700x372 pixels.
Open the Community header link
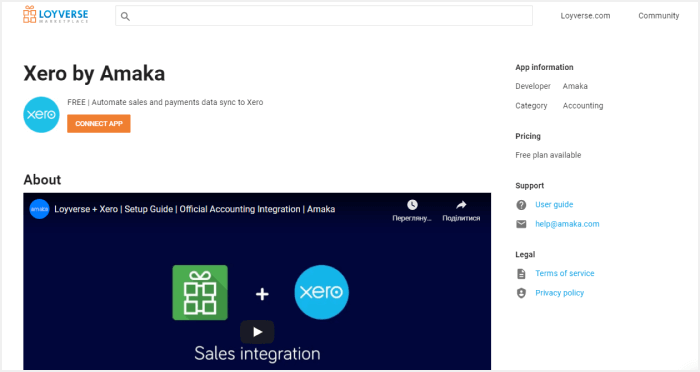click(658, 16)
